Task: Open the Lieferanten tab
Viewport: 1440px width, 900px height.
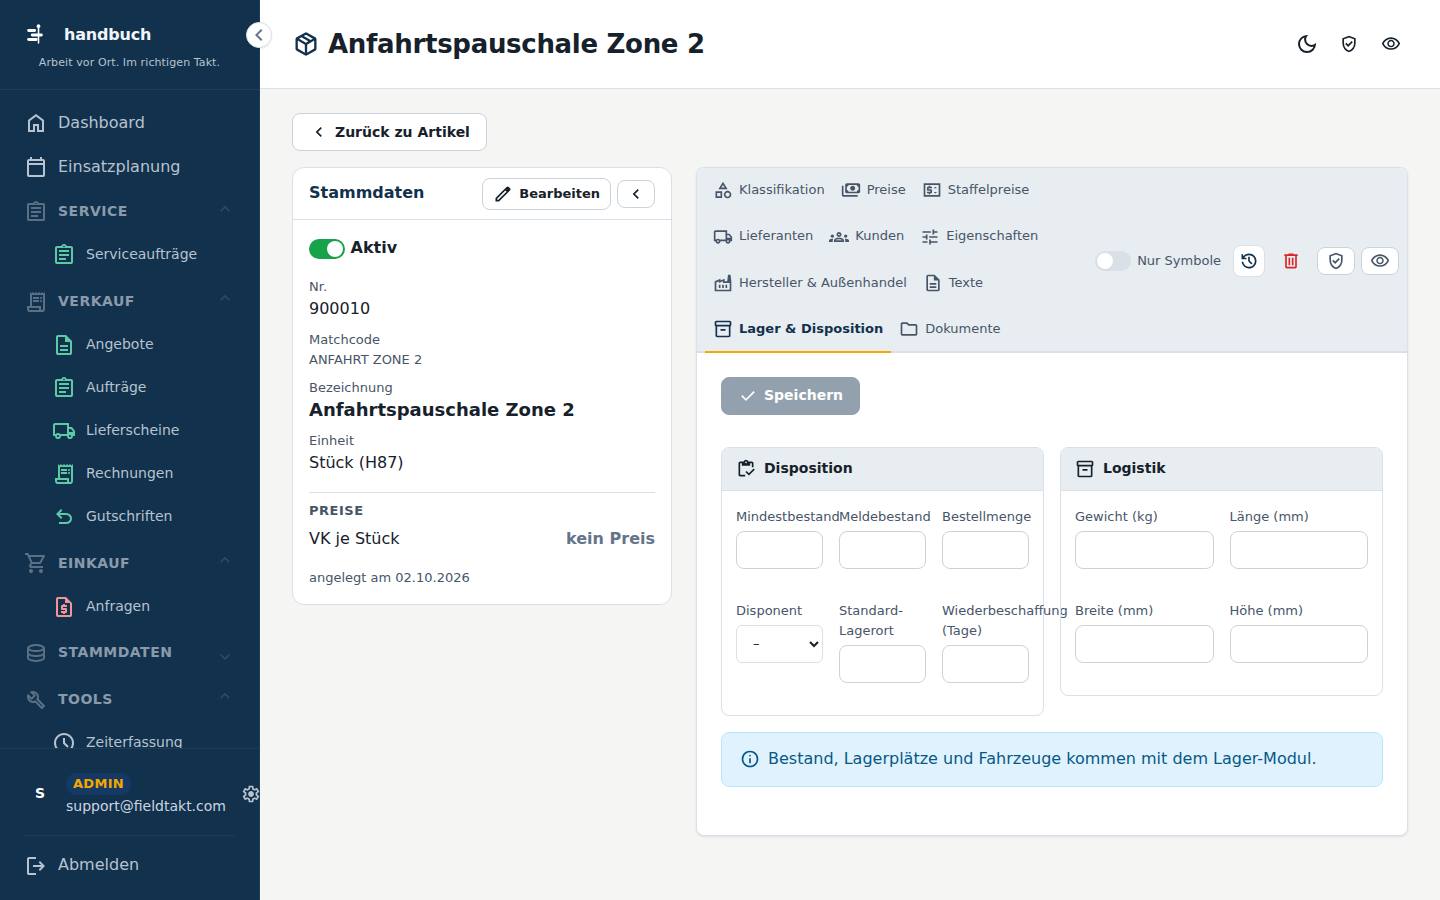Action: click(763, 236)
